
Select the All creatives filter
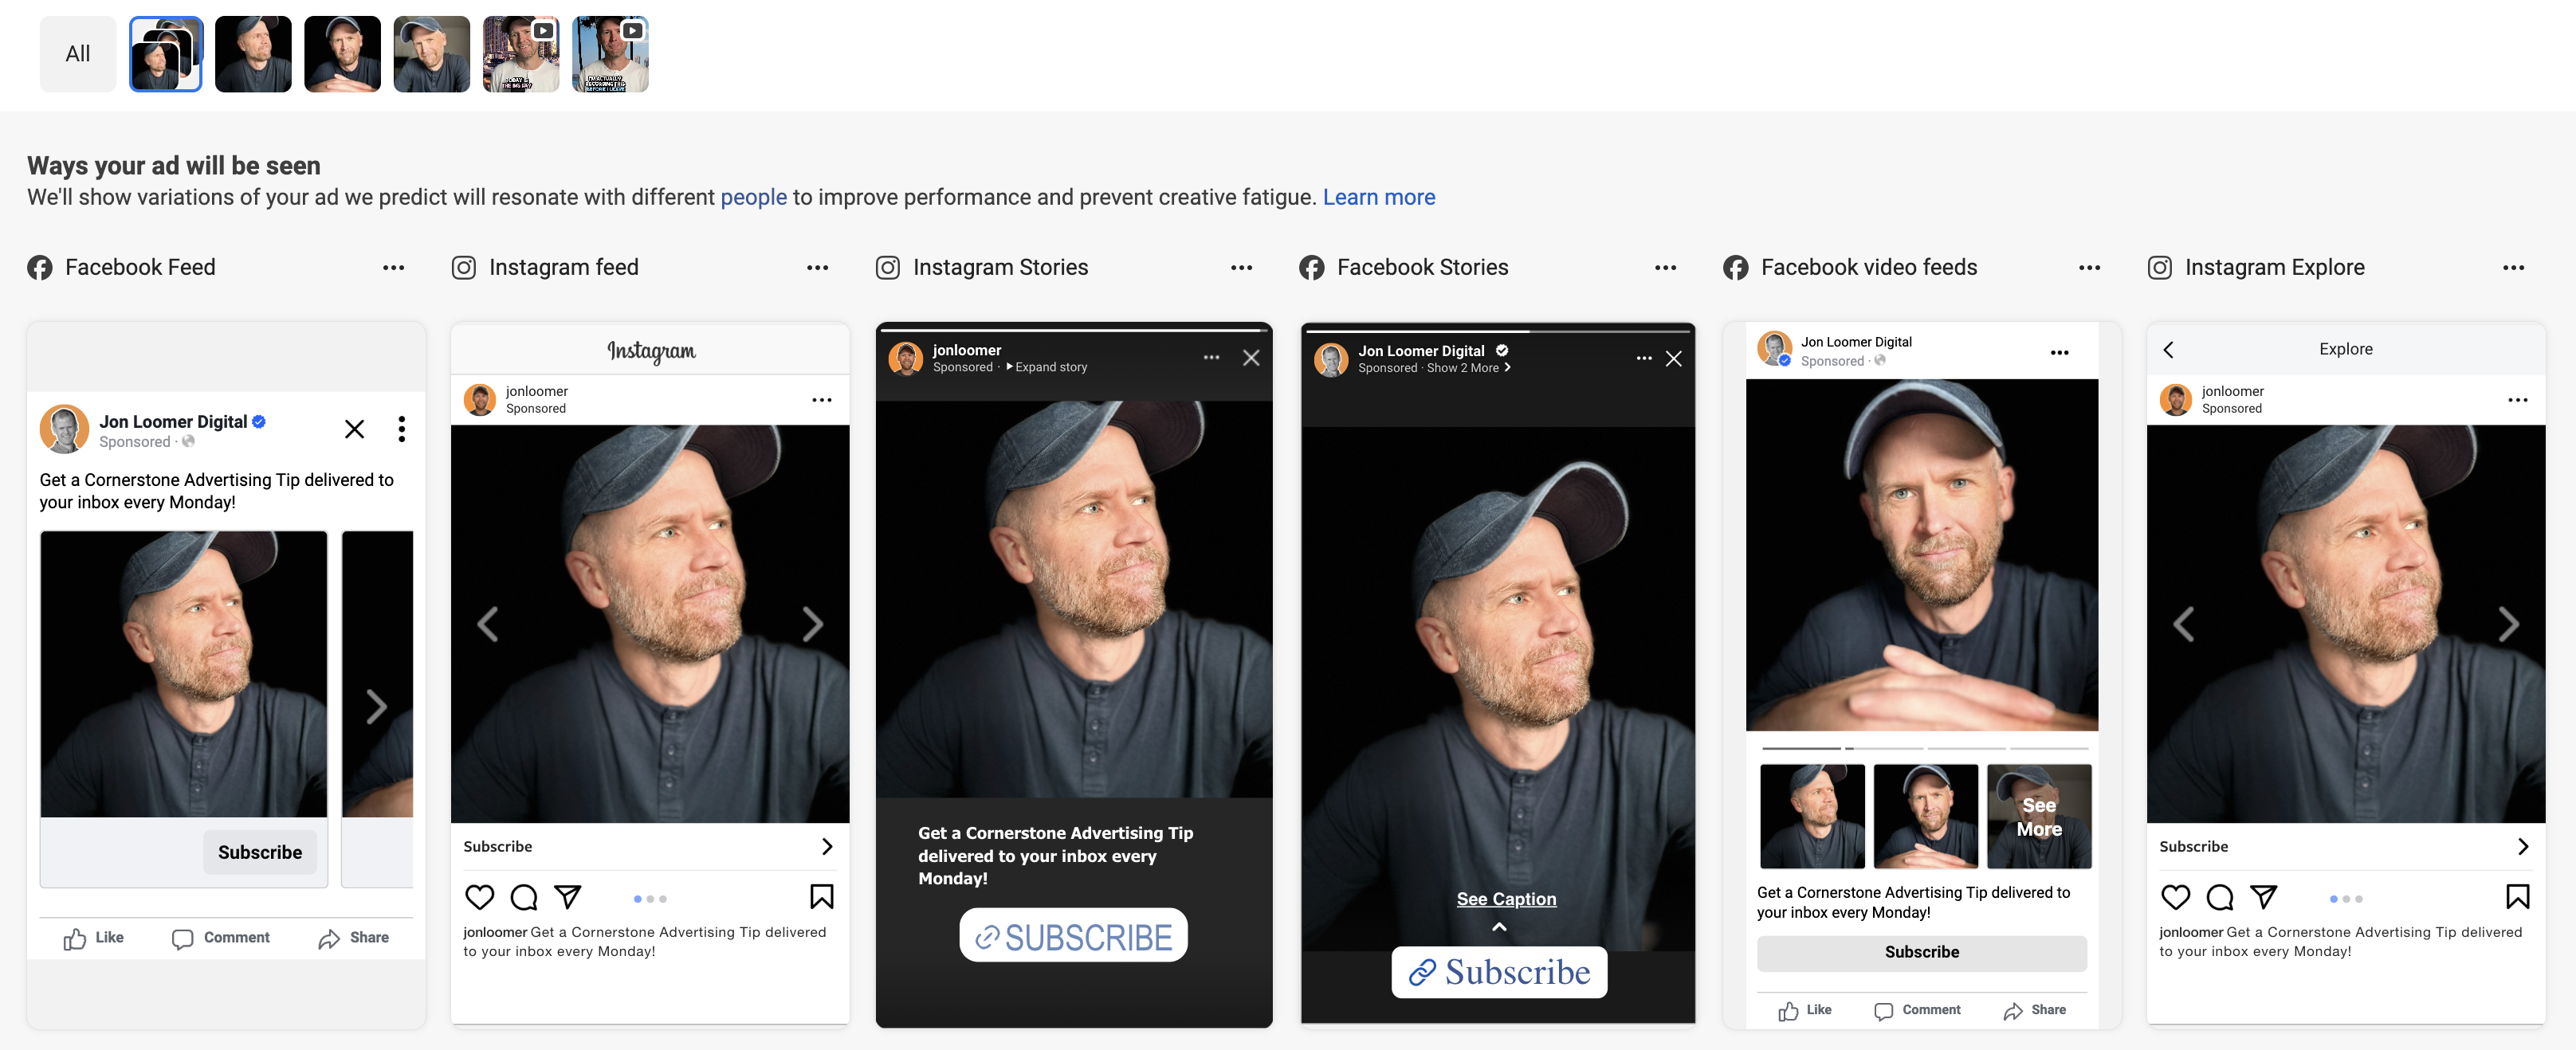(x=78, y=54)
